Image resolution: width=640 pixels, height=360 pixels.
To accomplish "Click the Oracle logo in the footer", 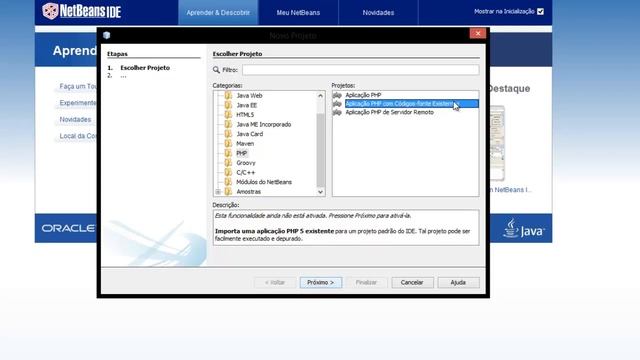I will (x=68, y=228).
